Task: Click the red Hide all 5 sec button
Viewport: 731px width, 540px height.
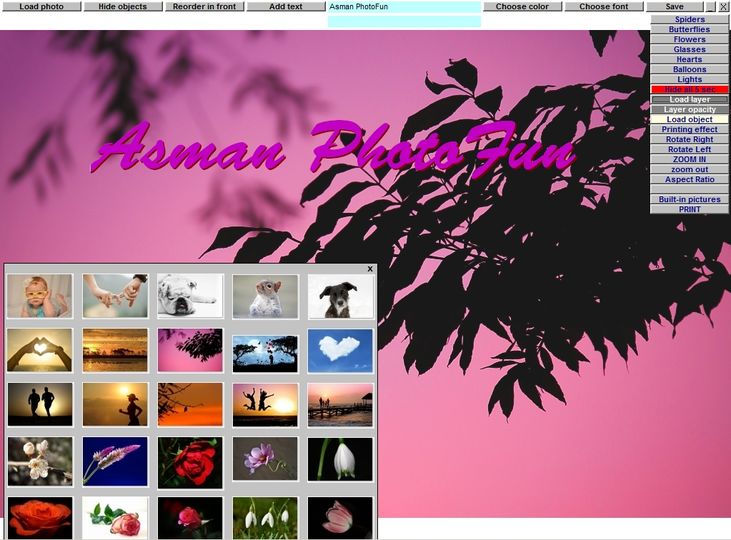Action: [x=689, y=90]
